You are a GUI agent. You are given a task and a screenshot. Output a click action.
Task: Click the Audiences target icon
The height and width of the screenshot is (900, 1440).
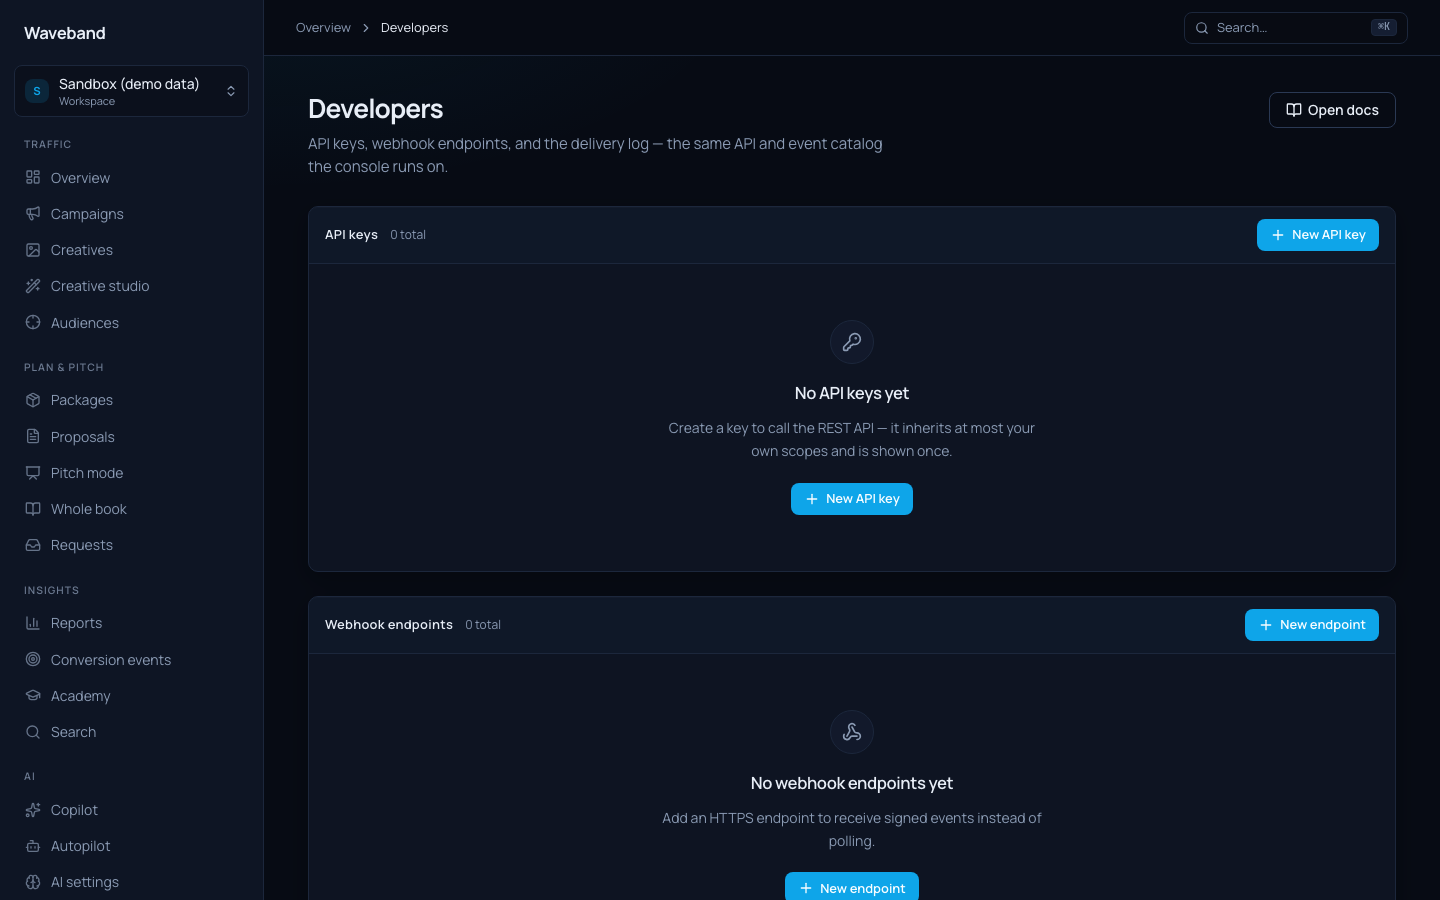pyautogui.click(x=33, y=322)
